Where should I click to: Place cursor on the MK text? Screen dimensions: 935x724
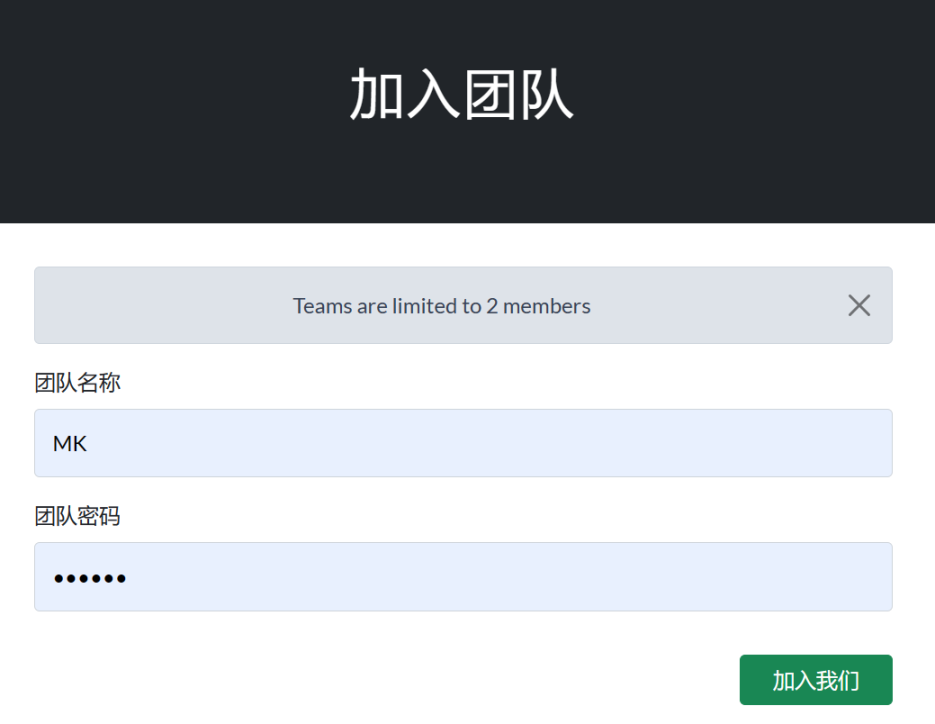[x=70, y=443]
